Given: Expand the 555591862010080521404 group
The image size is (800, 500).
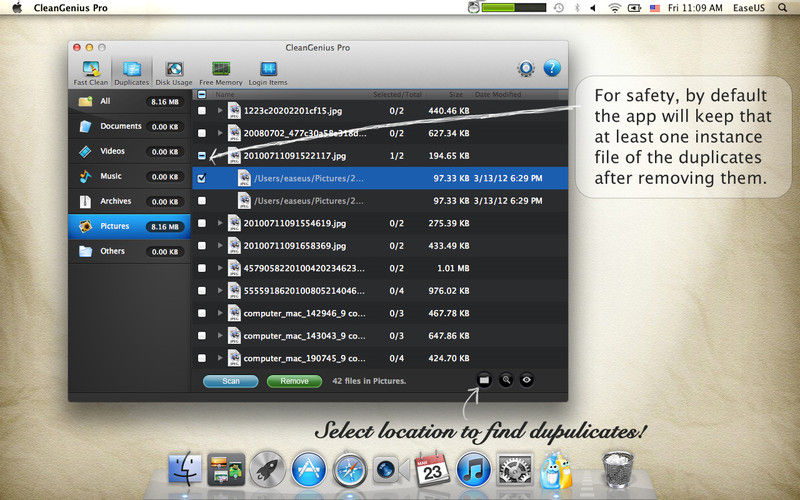Looking at the screenshot, I should [220, 290].
